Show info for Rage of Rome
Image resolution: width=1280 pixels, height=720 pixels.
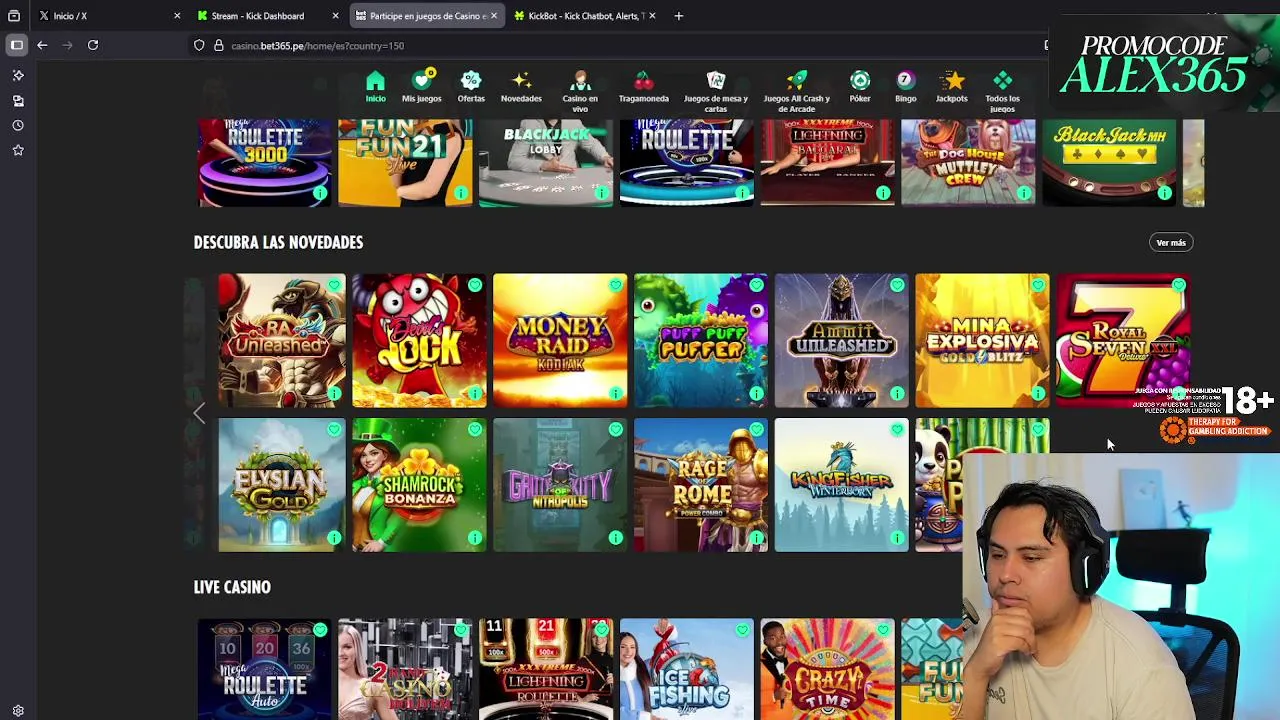pyautogui.click(x=756, y=538)
